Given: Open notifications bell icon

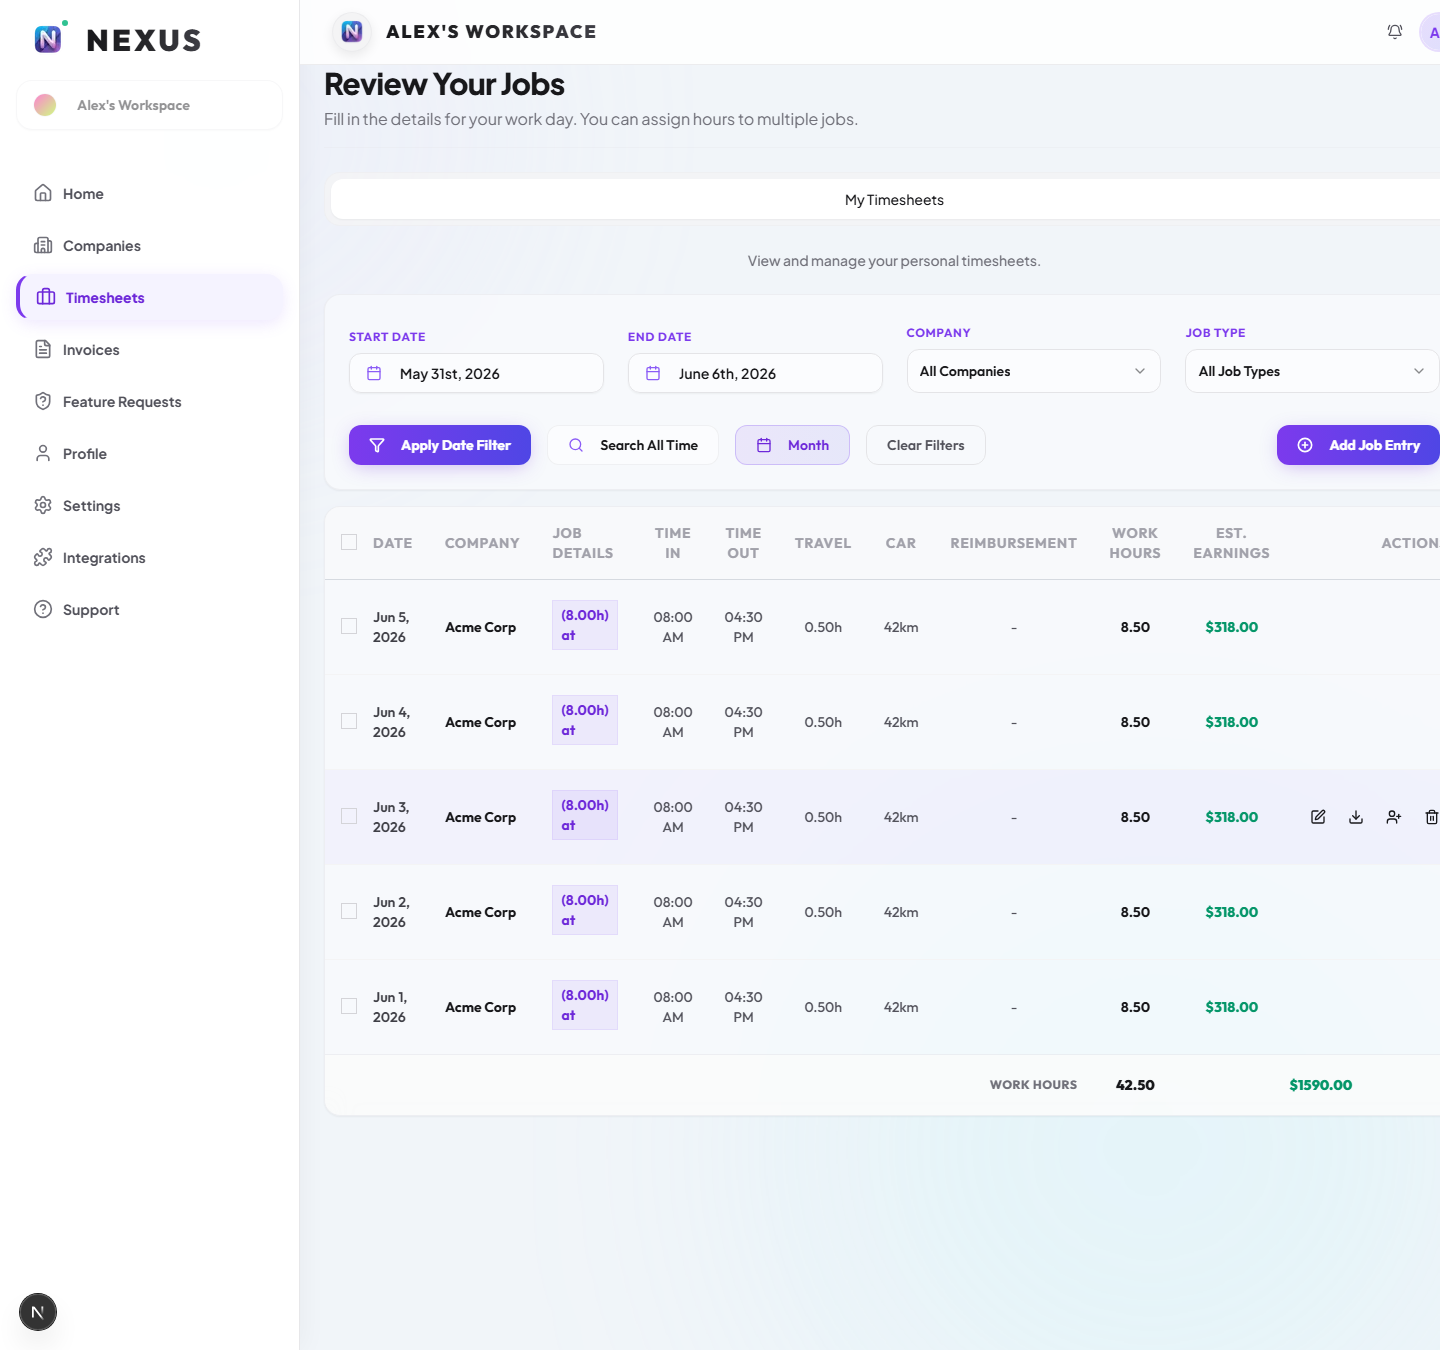Looking at the screenshot, I should point(1395,32).
